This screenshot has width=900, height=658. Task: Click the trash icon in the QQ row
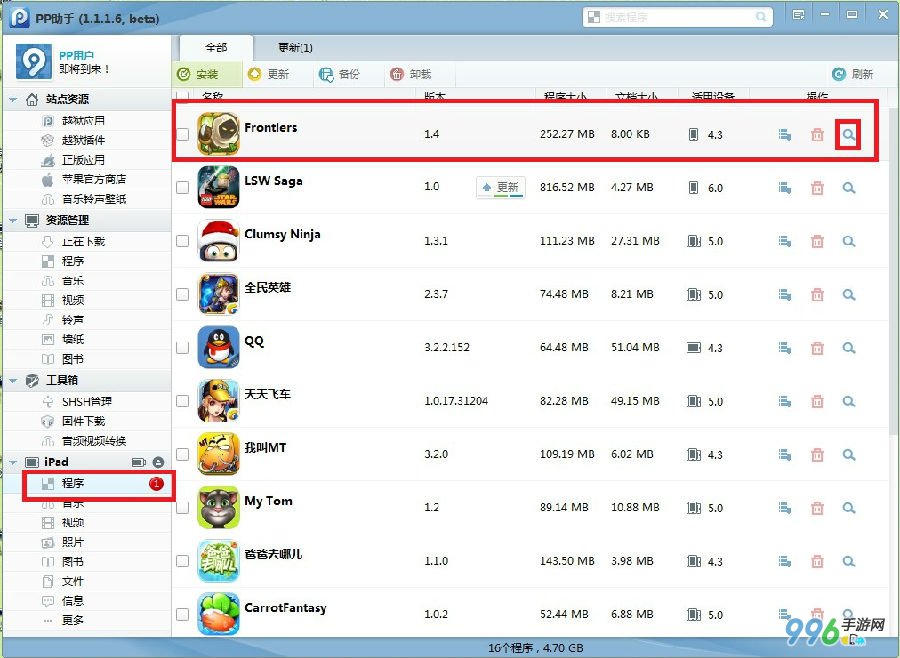(817, 348)
